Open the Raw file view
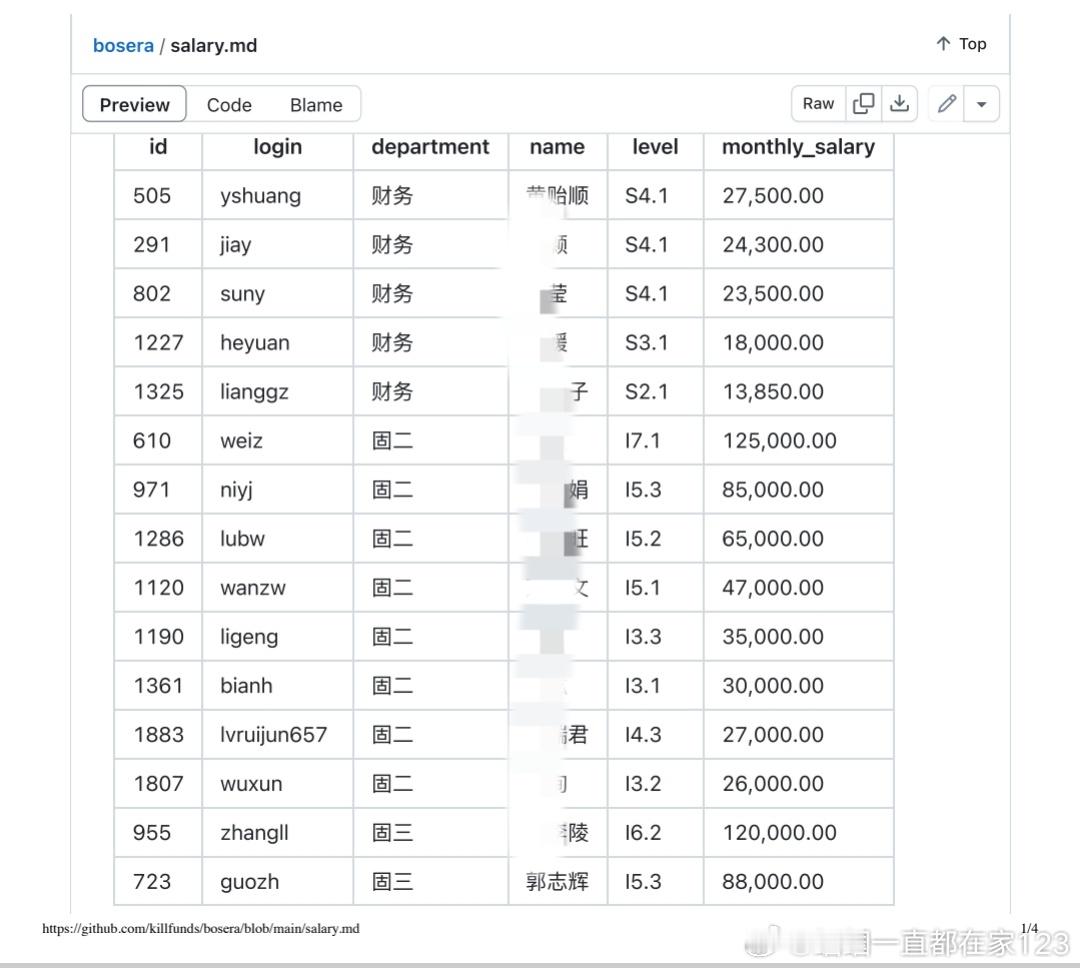This screenshot has height=968, width=1080. click(818, 104)
